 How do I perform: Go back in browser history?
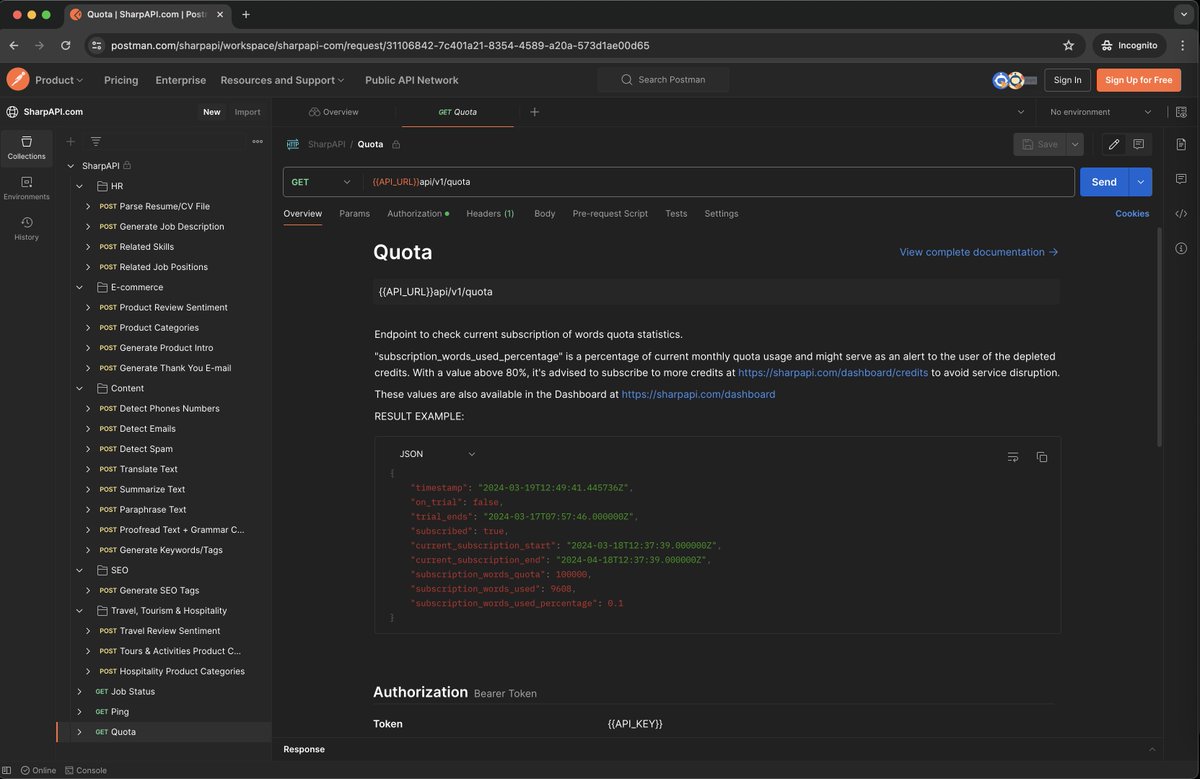click(14, 45)
